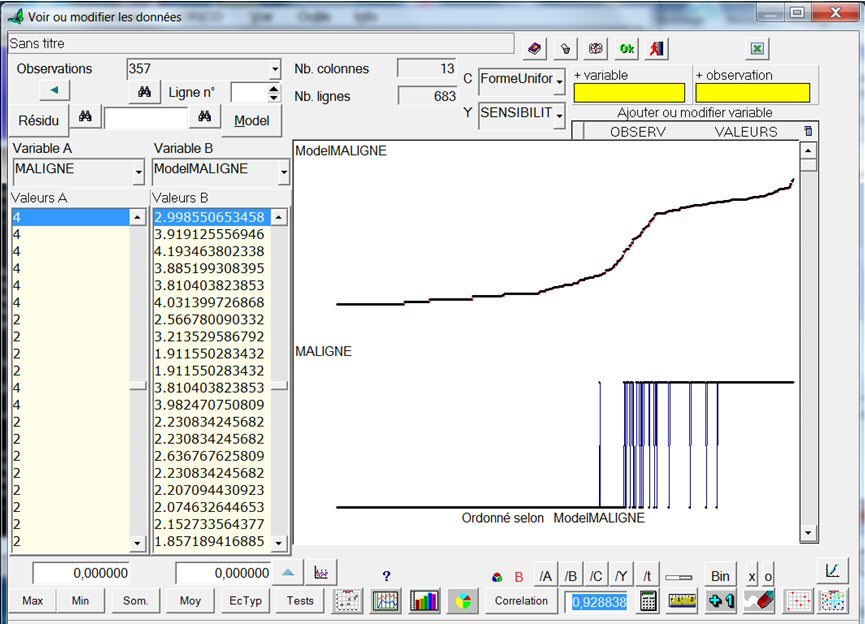Open the C FormeUnifor dropdown
This screenshot has height=624, width=865.
(560, 80)
